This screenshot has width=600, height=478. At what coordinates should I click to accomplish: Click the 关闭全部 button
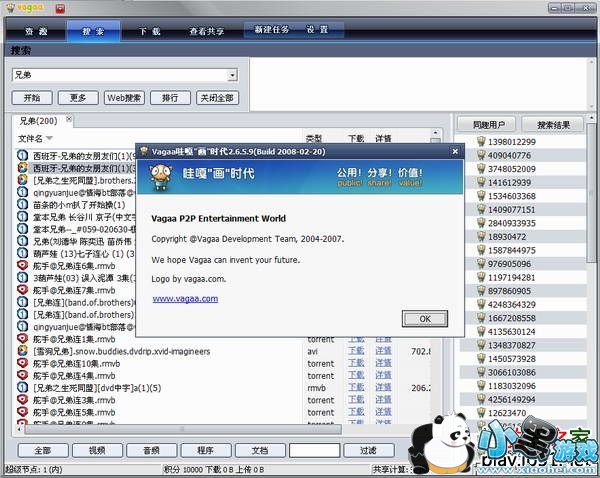point(217,98)
